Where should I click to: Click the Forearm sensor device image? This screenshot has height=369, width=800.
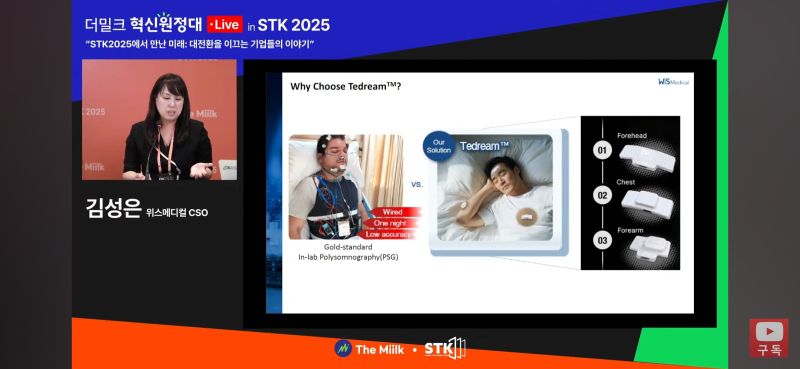[649, 249]
